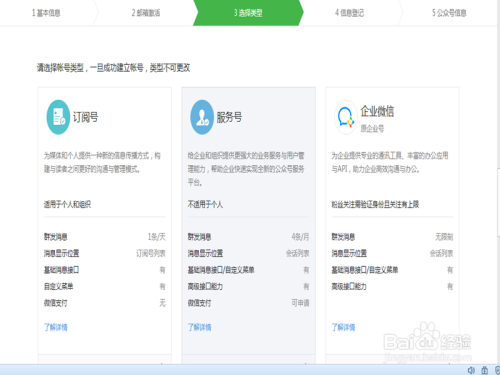The width and height of the screenshot is (500, 375).
Task: Click 原企业号 subtitle text
Action: [372, 129]
